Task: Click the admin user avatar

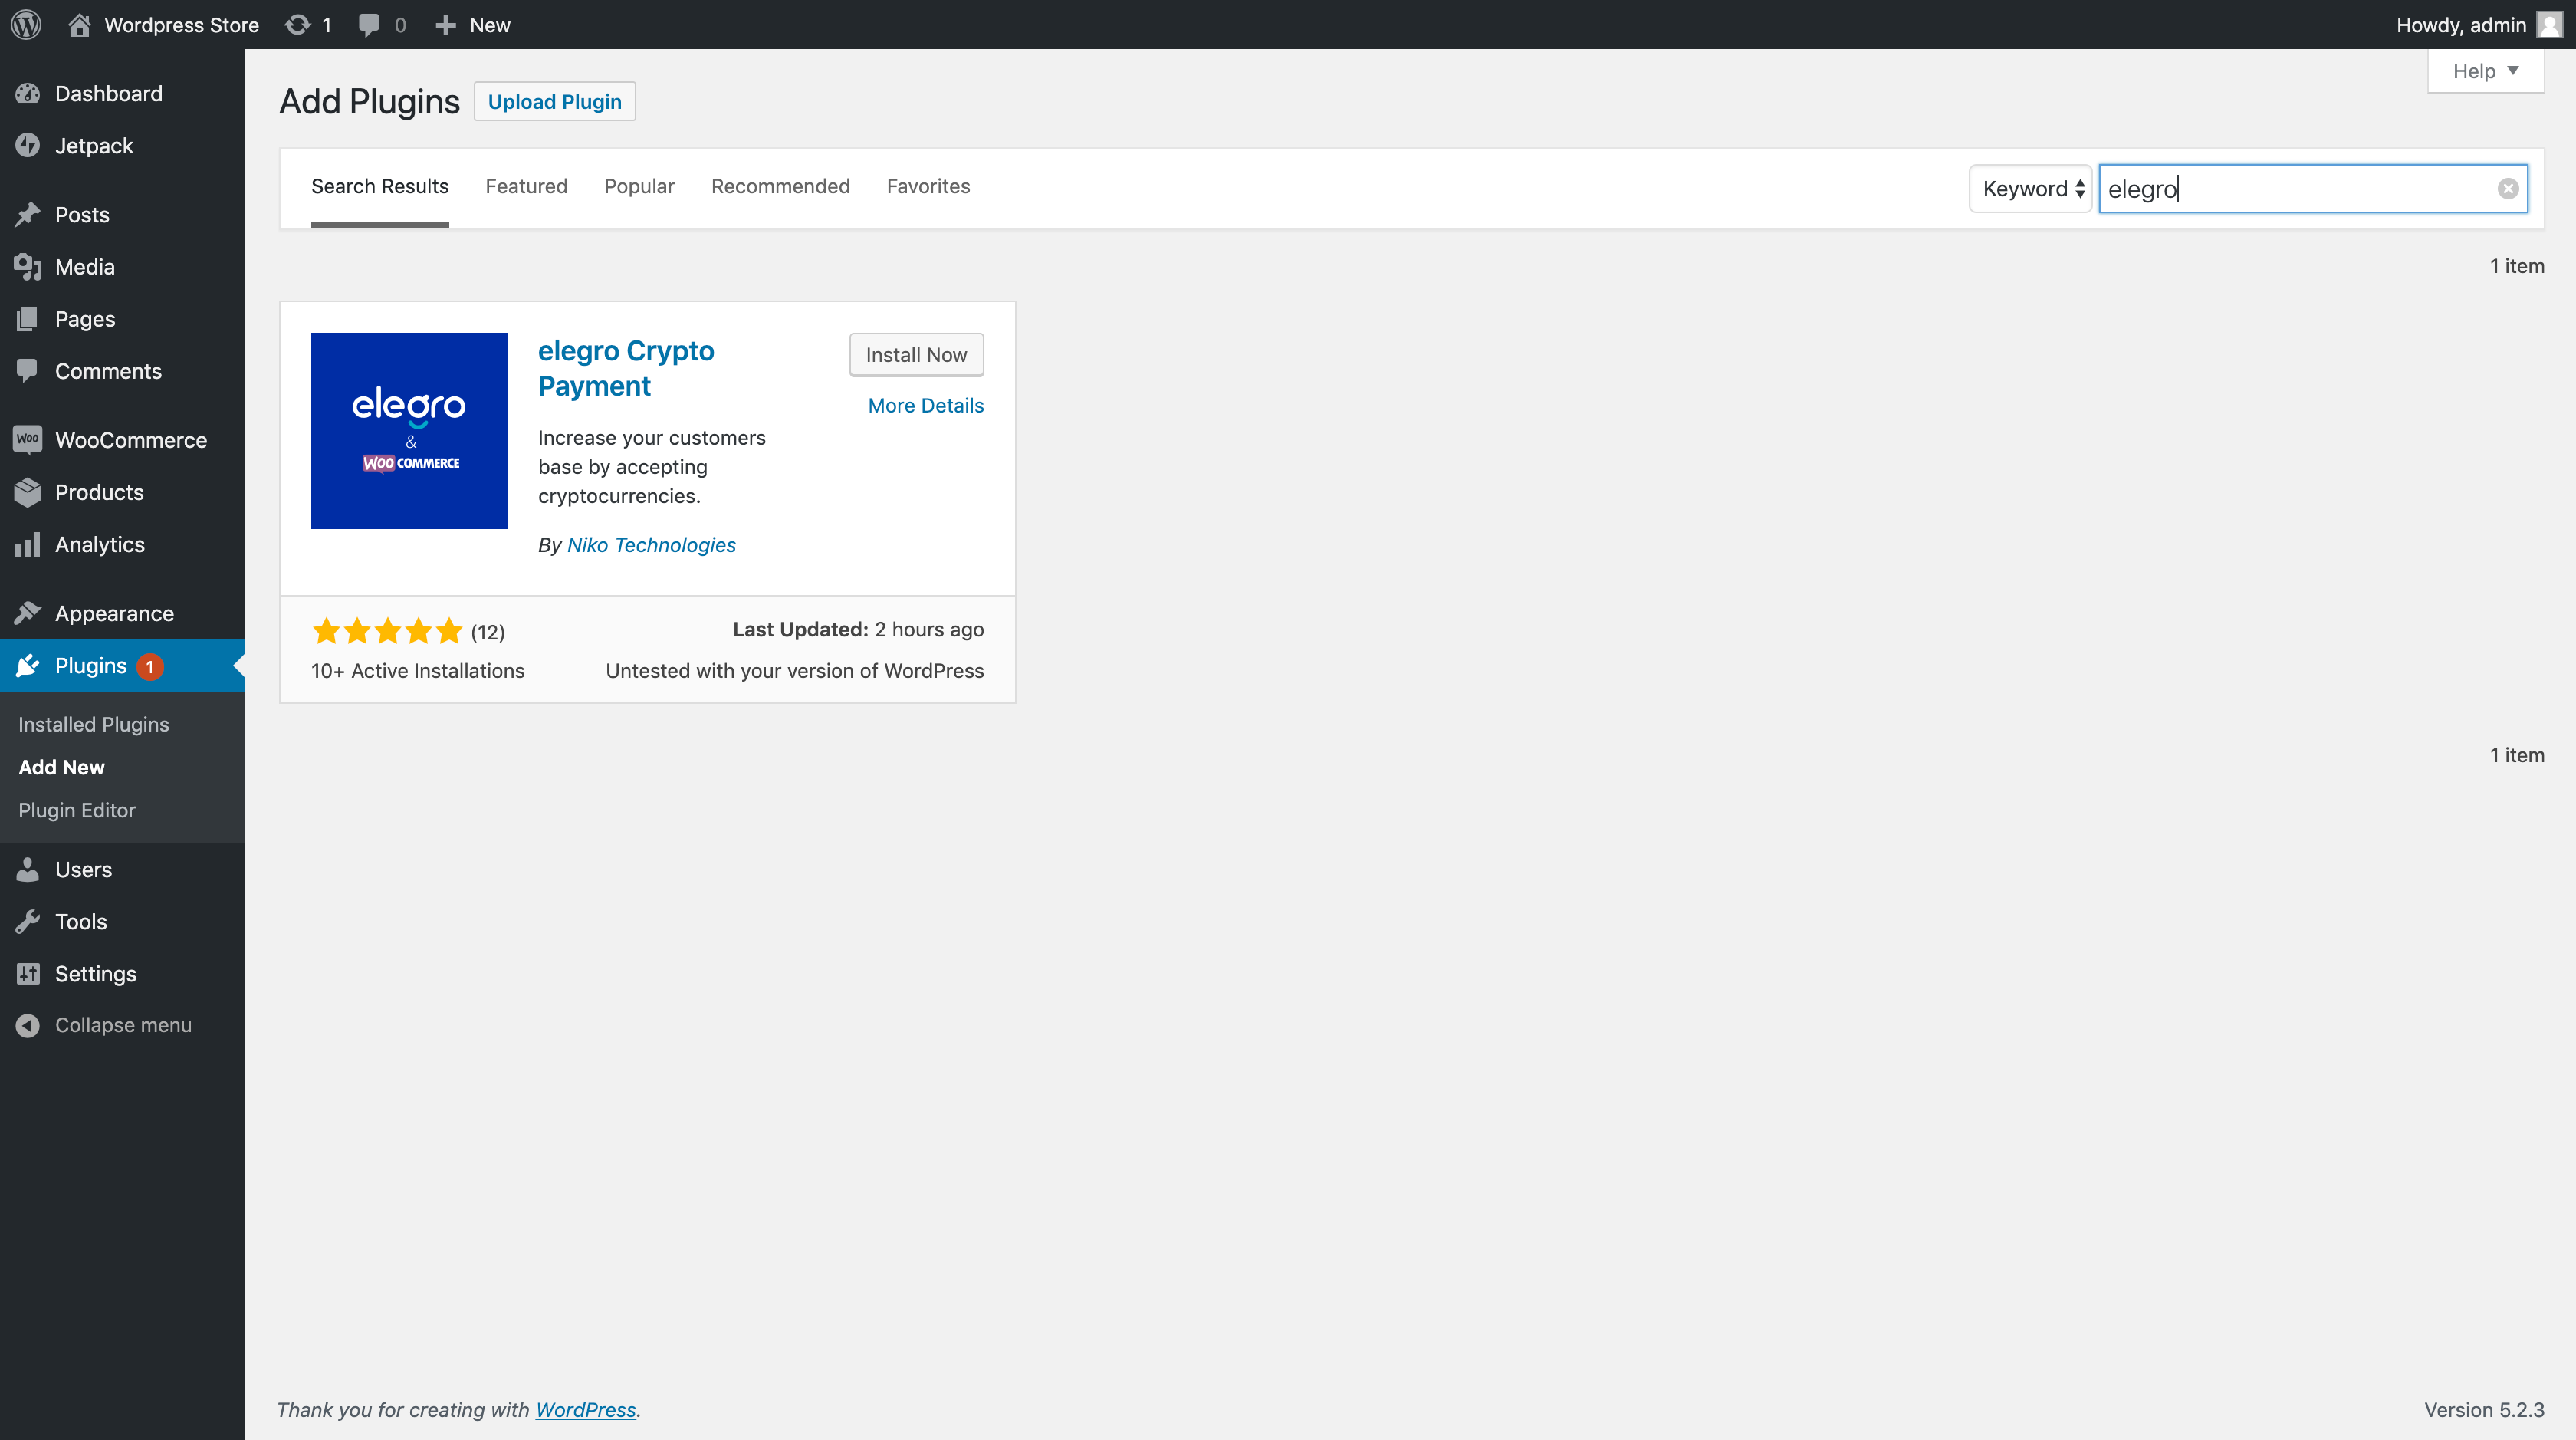Action: tap(2549, 24)
